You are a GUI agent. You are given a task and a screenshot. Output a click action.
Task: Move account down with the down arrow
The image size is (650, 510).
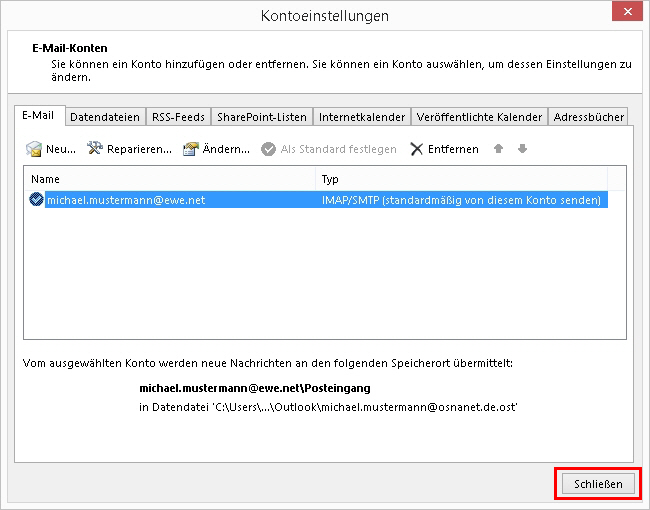coord(522,149)
